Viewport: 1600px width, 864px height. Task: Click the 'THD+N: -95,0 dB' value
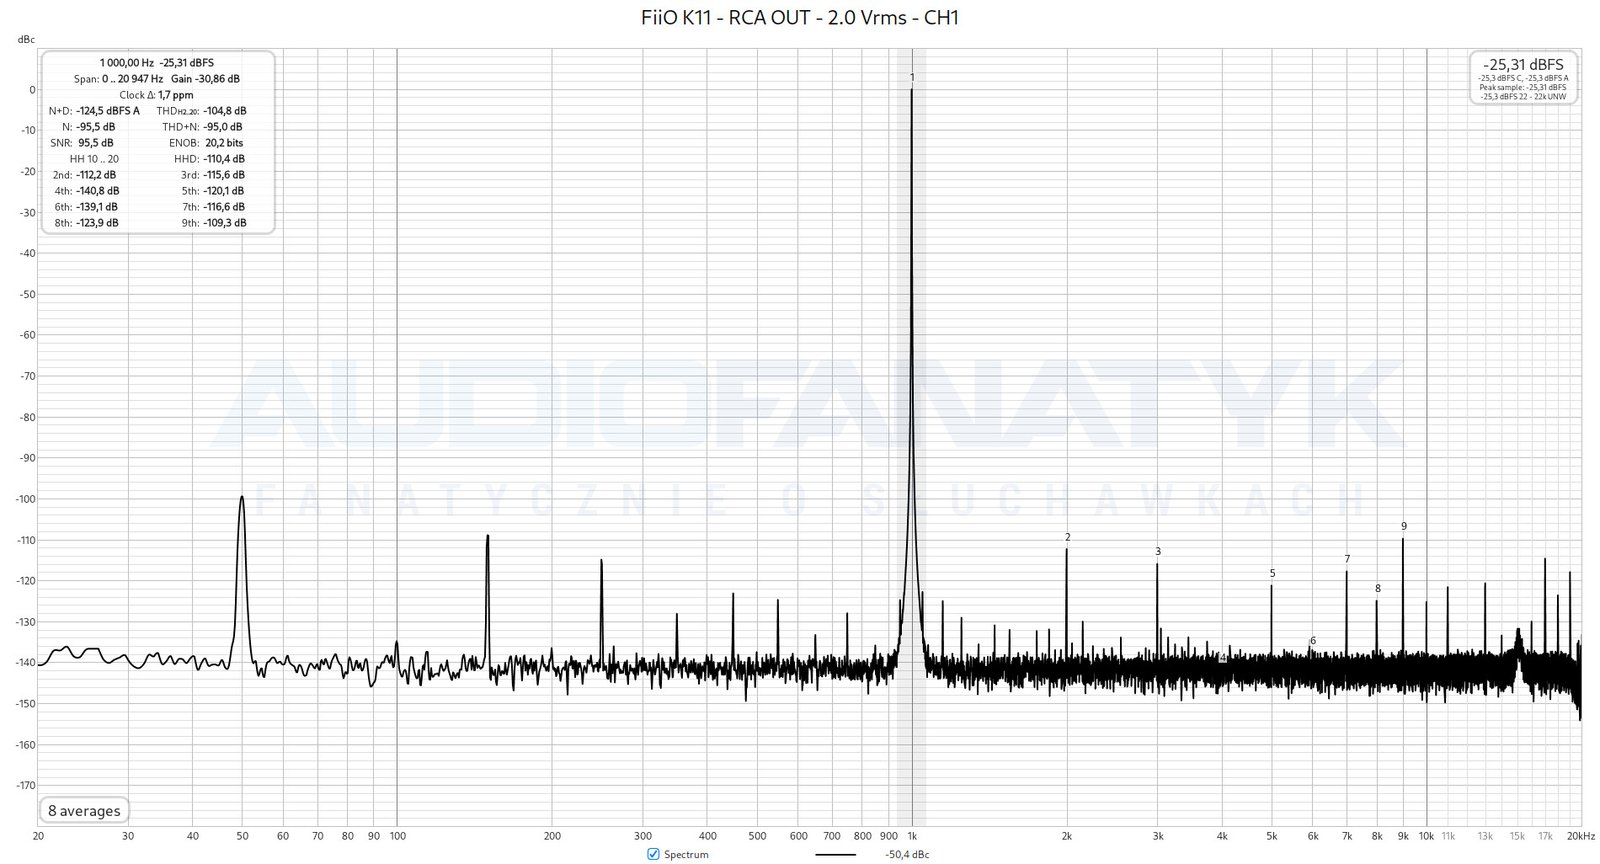[203, 127]
